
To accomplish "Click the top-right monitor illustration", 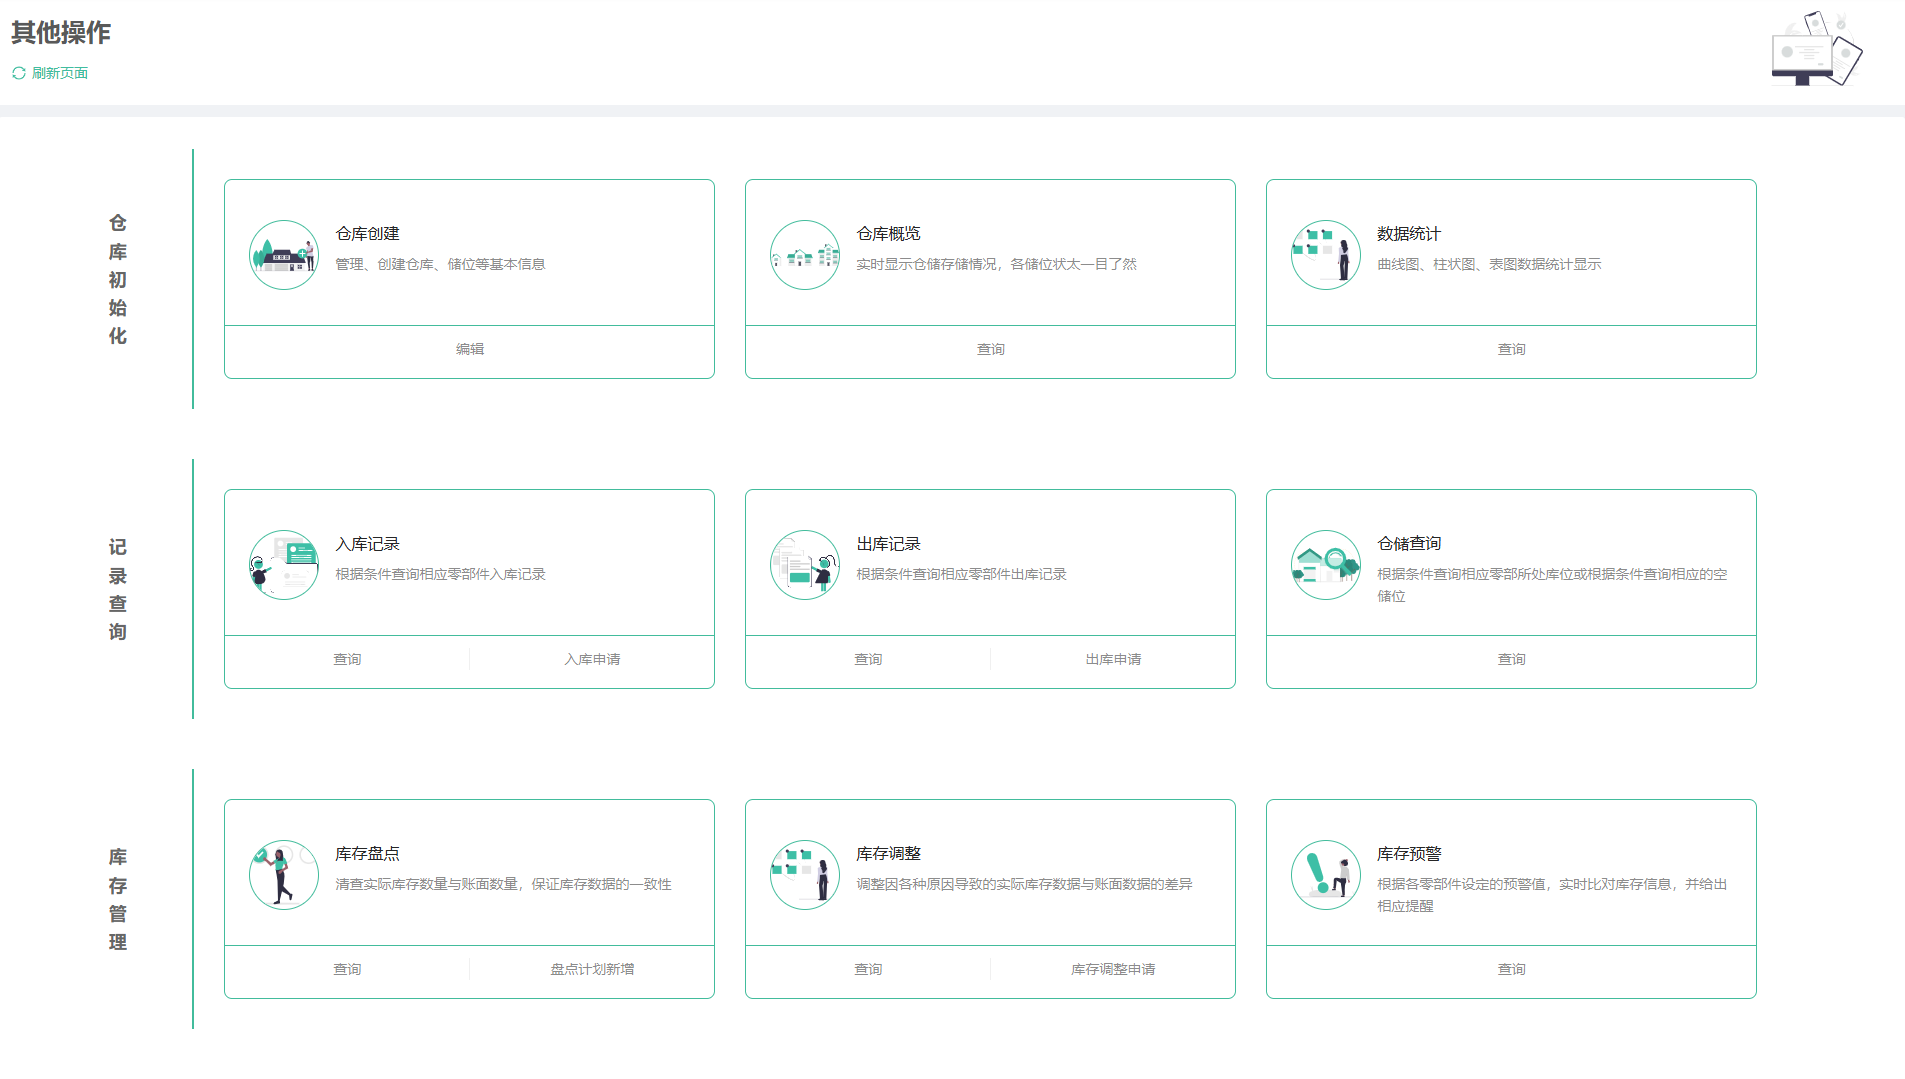I will pos(1816,50).
